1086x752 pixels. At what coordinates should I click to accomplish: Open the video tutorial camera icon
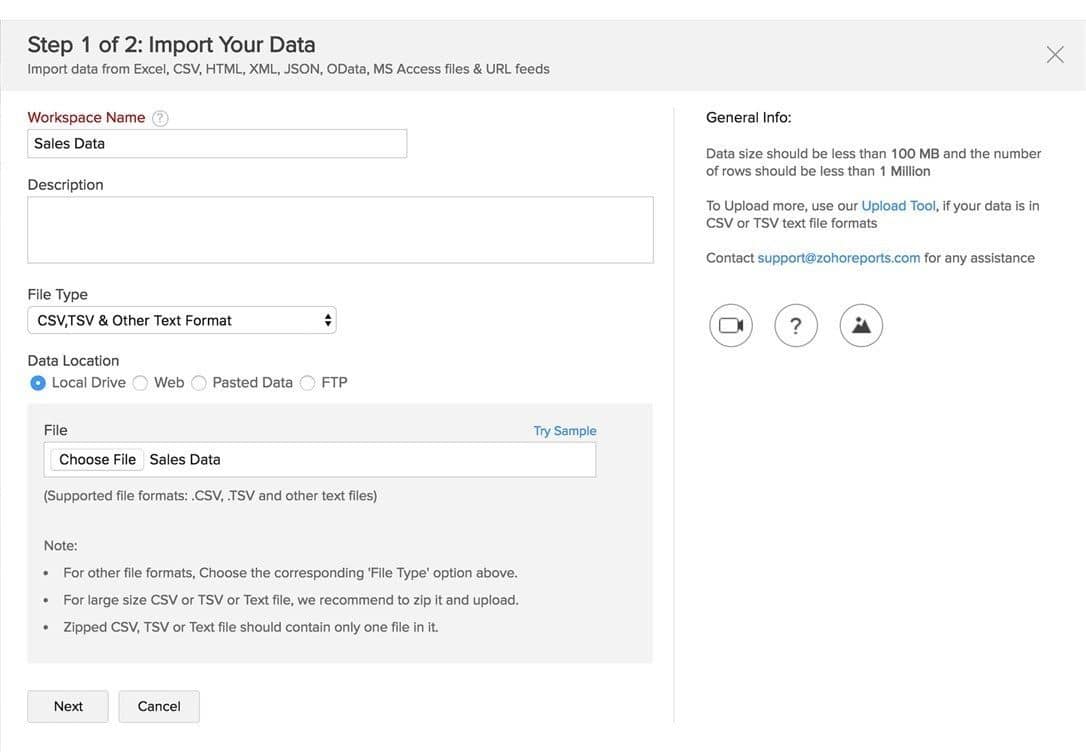coord(731,325)
